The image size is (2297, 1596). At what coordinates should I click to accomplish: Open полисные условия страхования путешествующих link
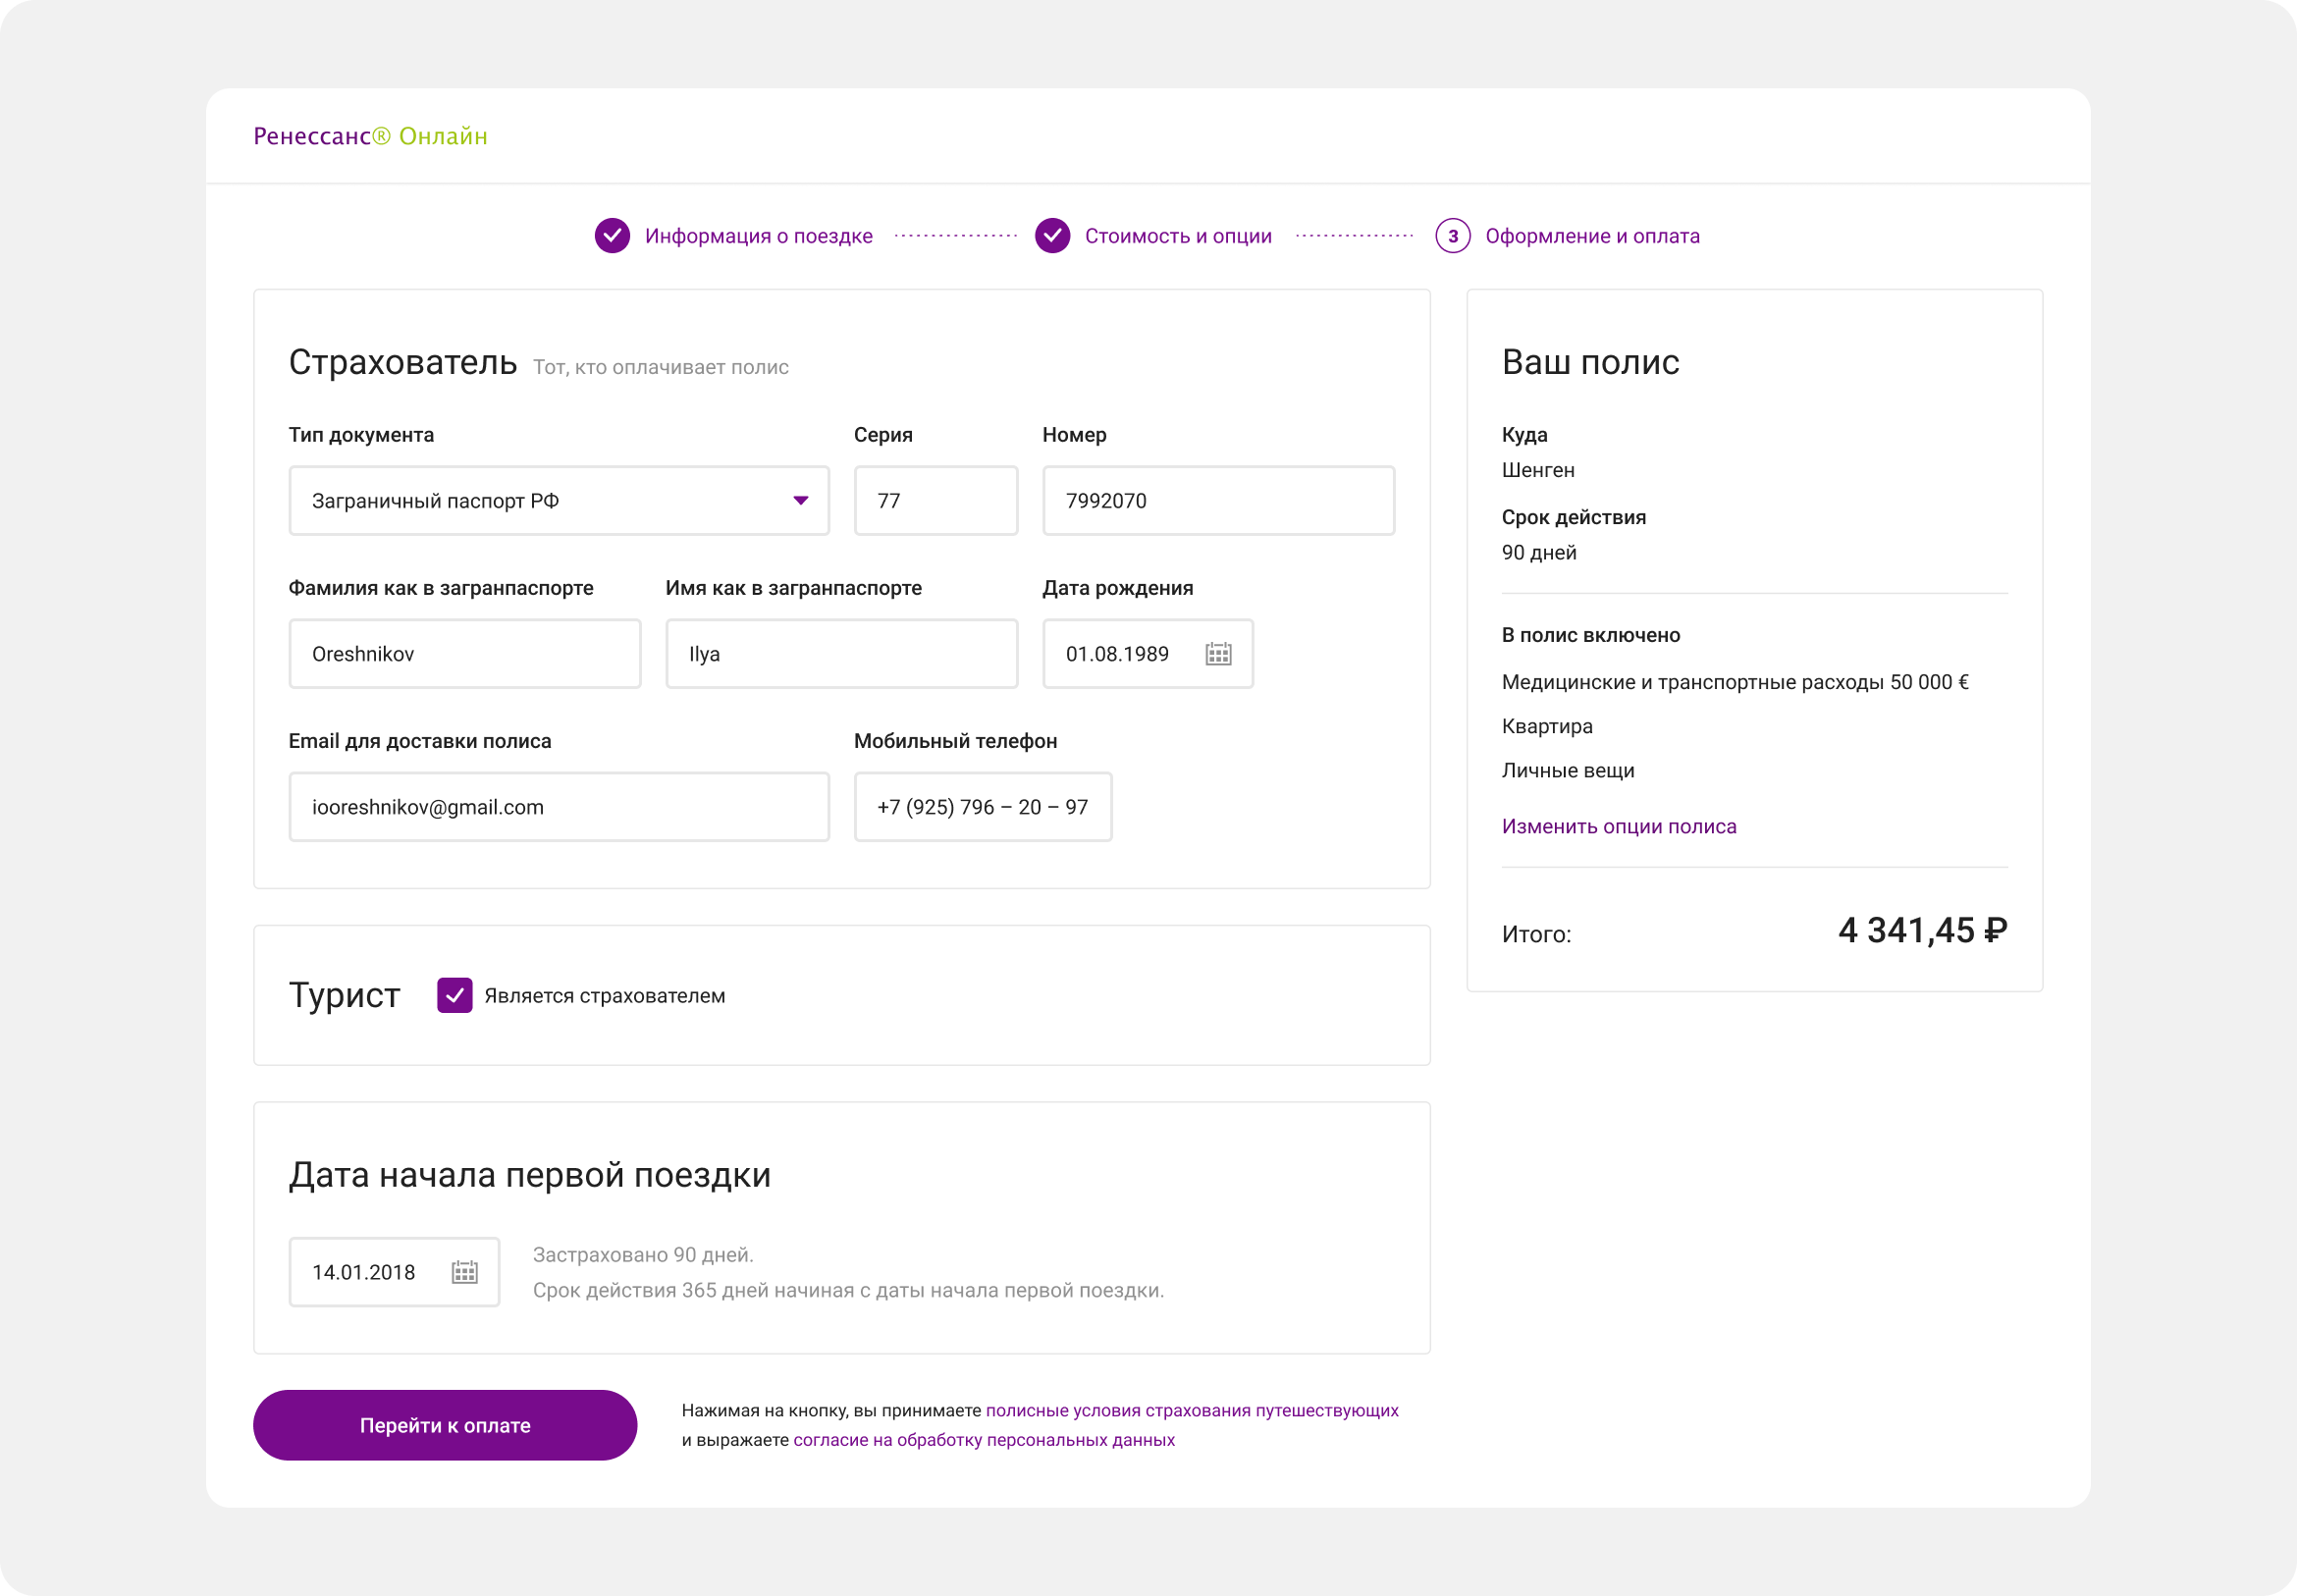click(1192, 1410)
